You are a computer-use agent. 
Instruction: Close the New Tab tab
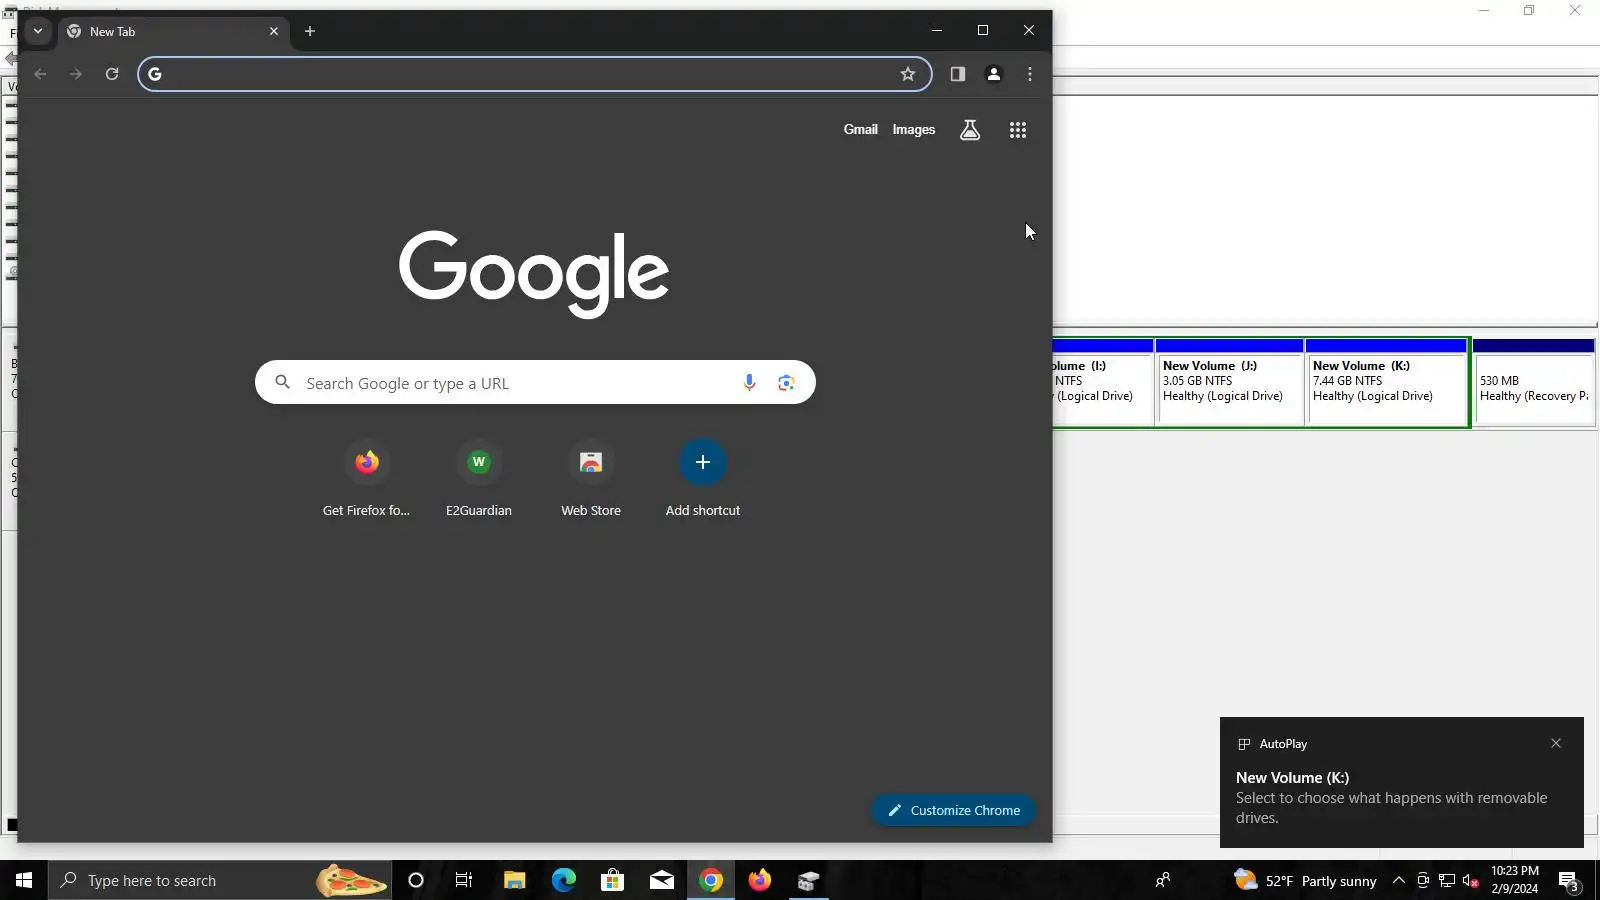[x=274, y=31]
